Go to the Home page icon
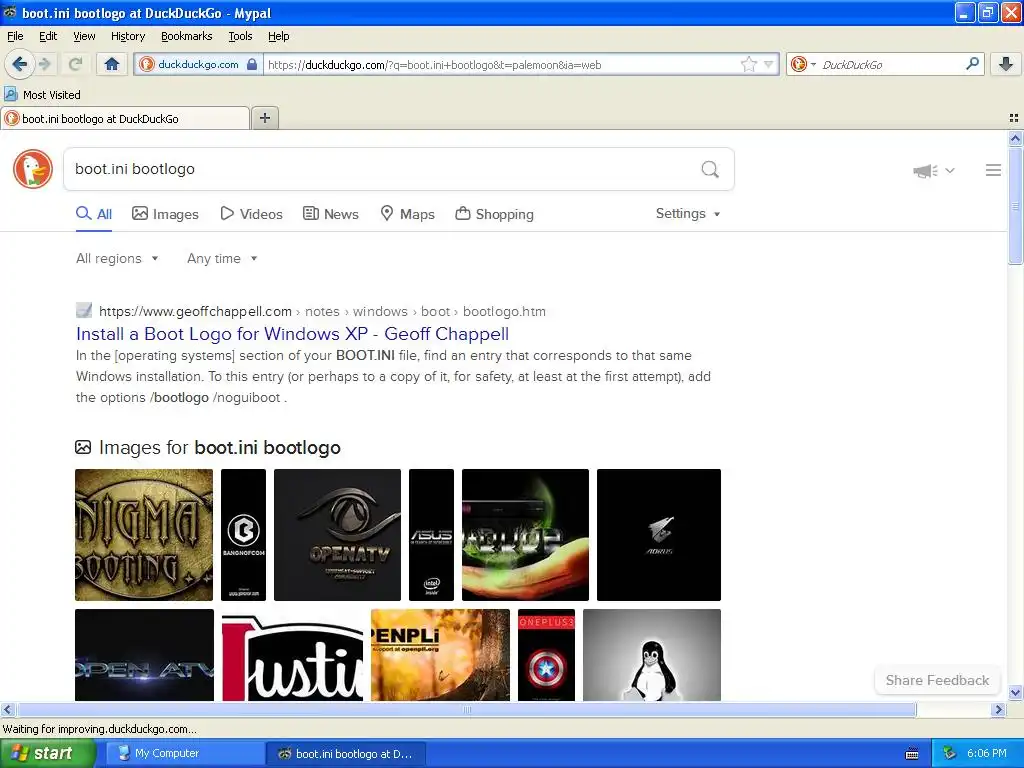The width and height of the screenshot is (1024, 768). [x=112, y=64]
